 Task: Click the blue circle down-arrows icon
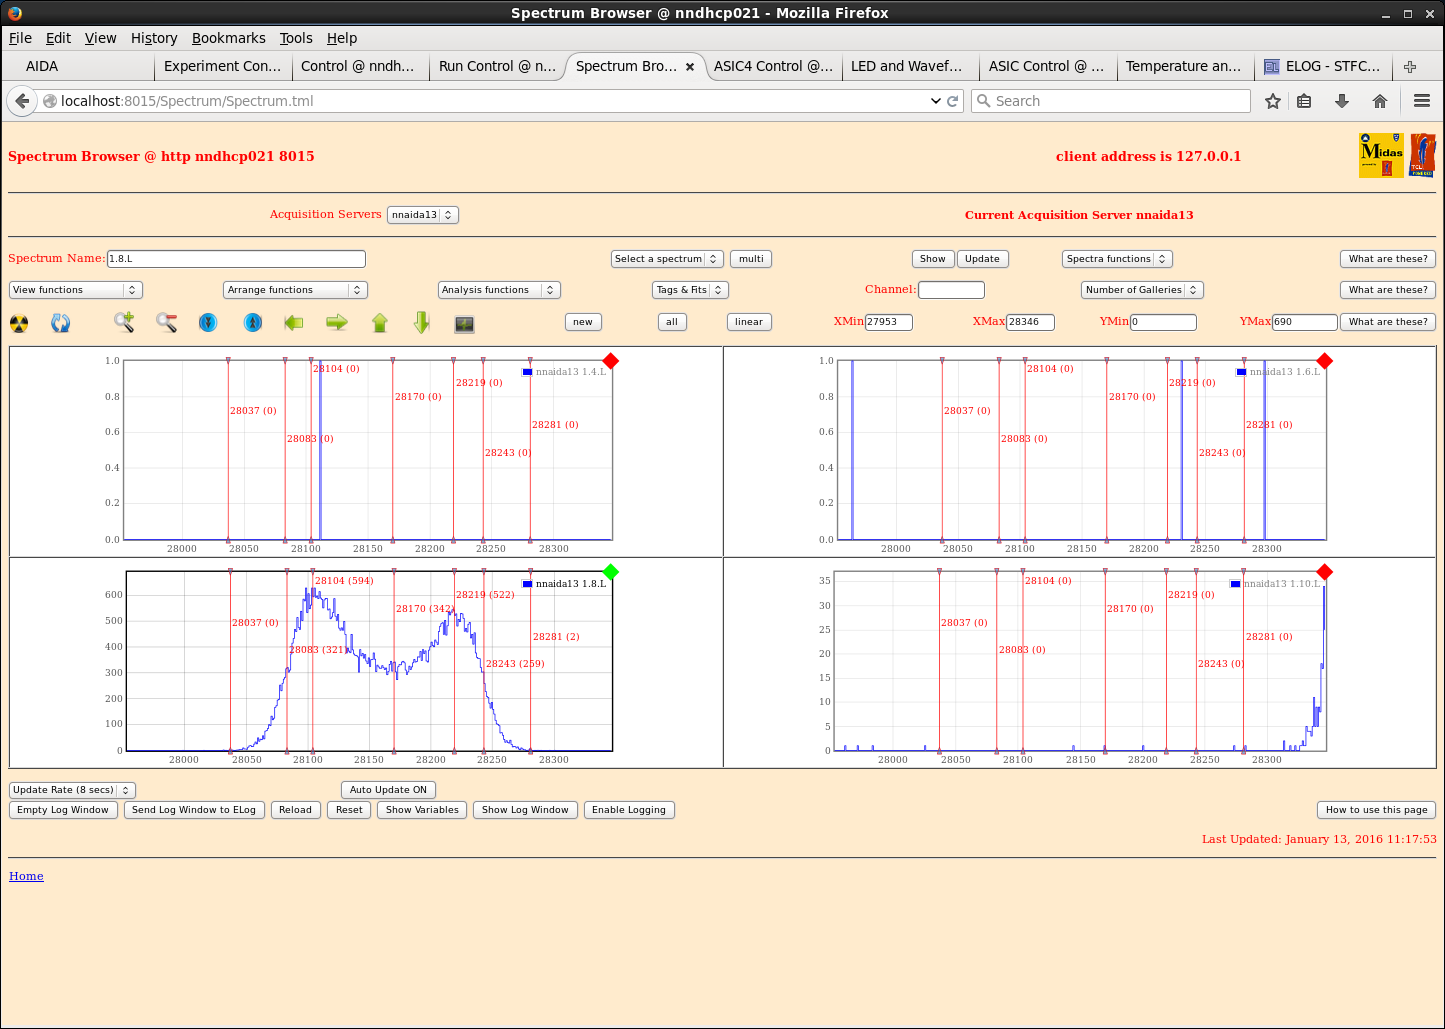(x=208, y=322)
